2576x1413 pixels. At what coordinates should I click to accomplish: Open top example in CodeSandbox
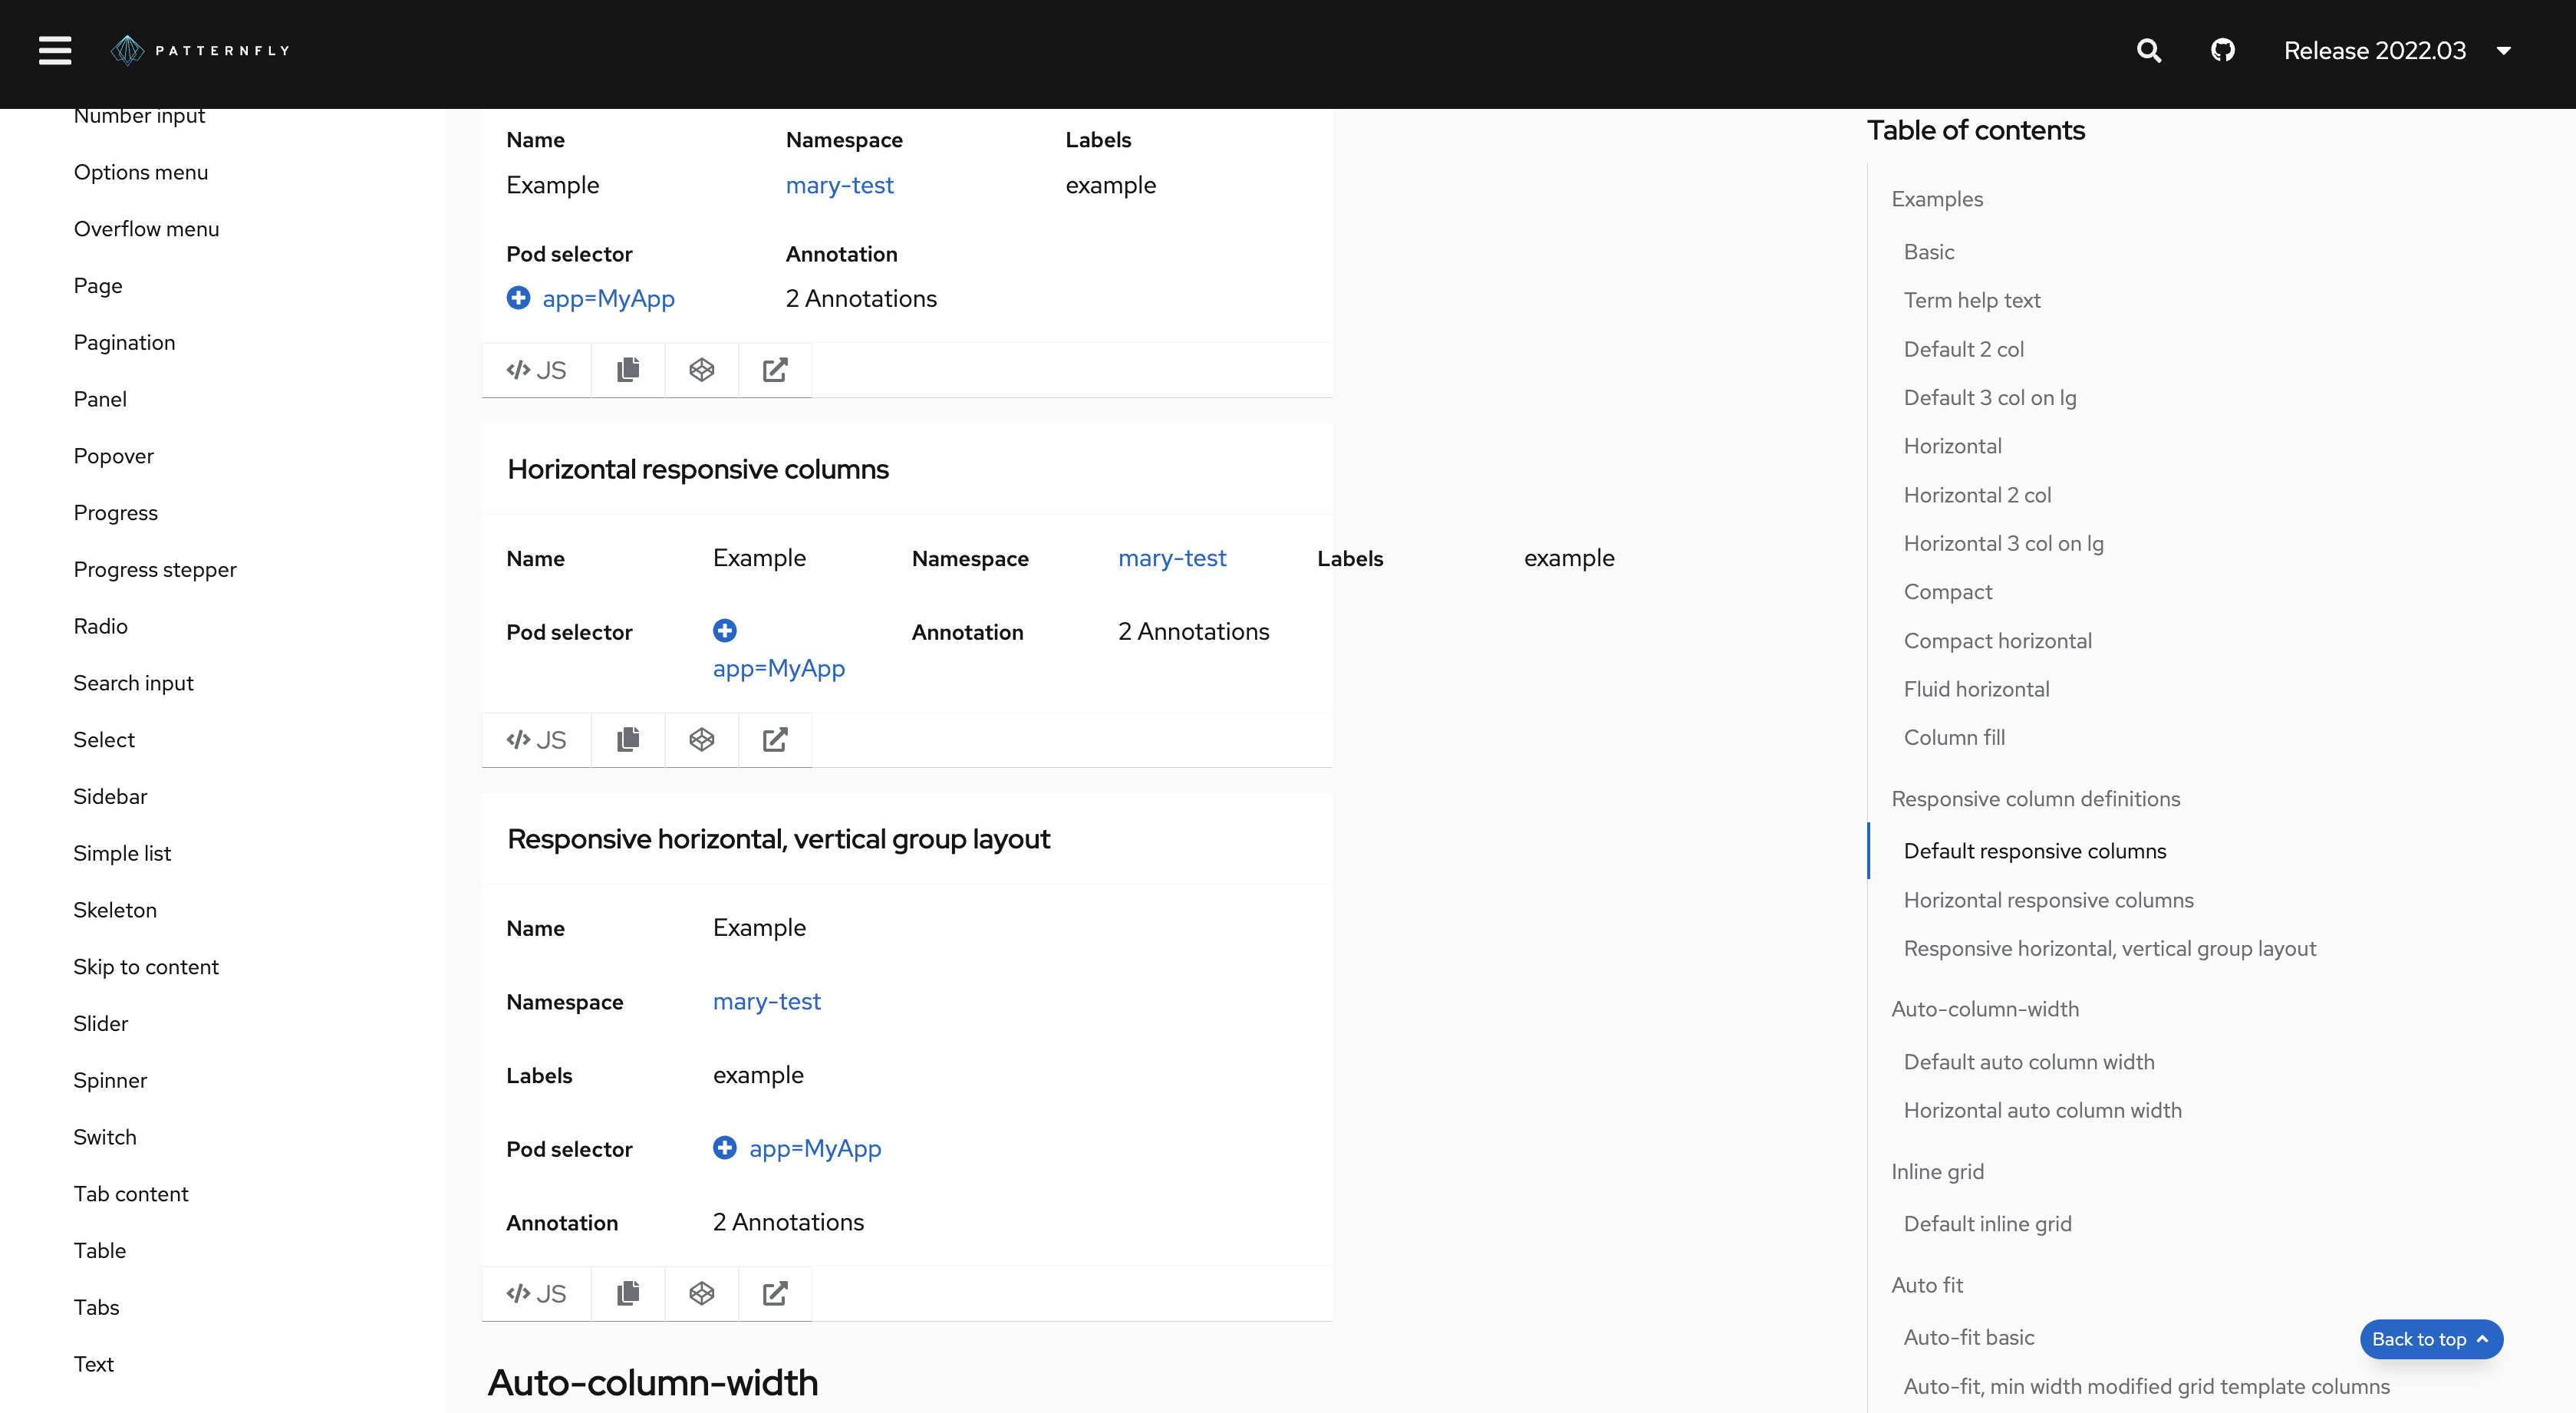click(701, 370)
